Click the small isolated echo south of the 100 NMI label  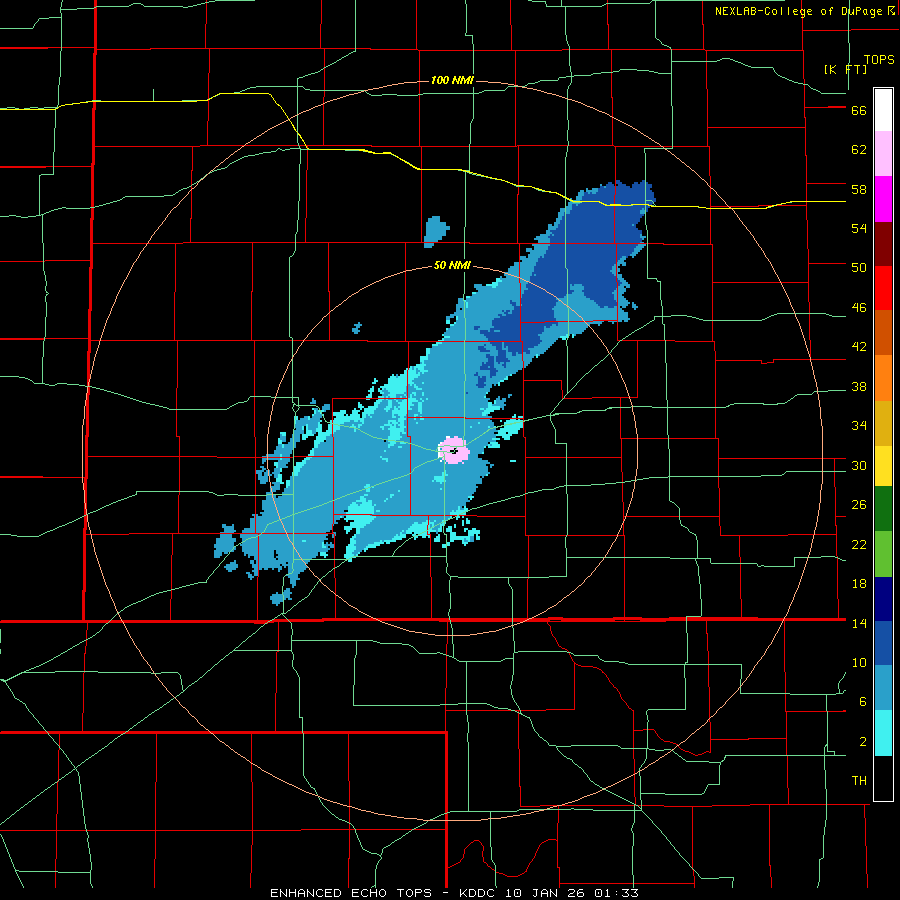pos(436,231)
